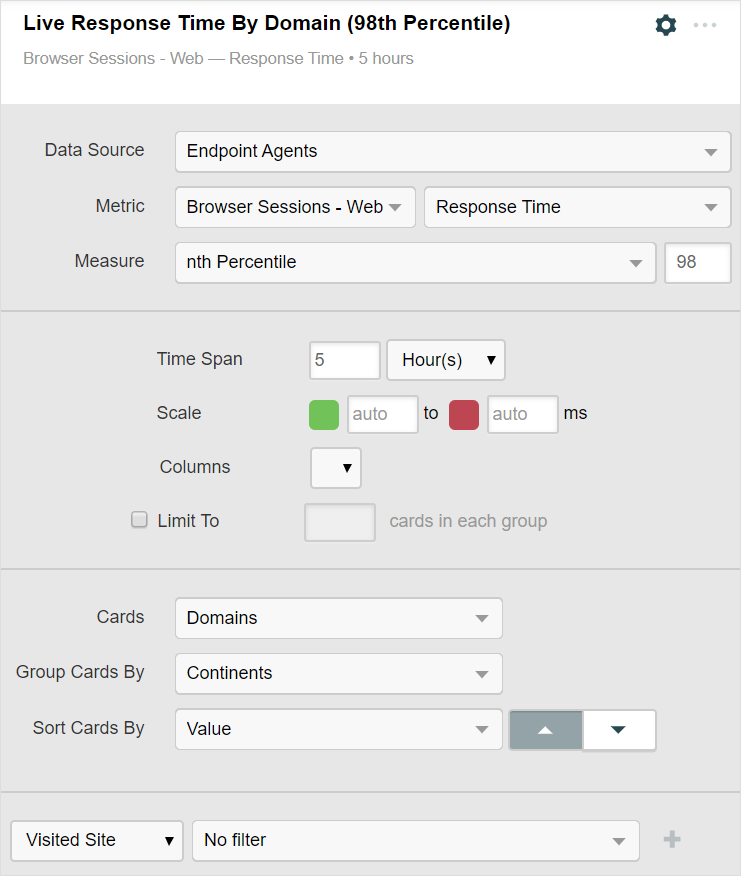Open the Data Source dropdown

[452, 152]
